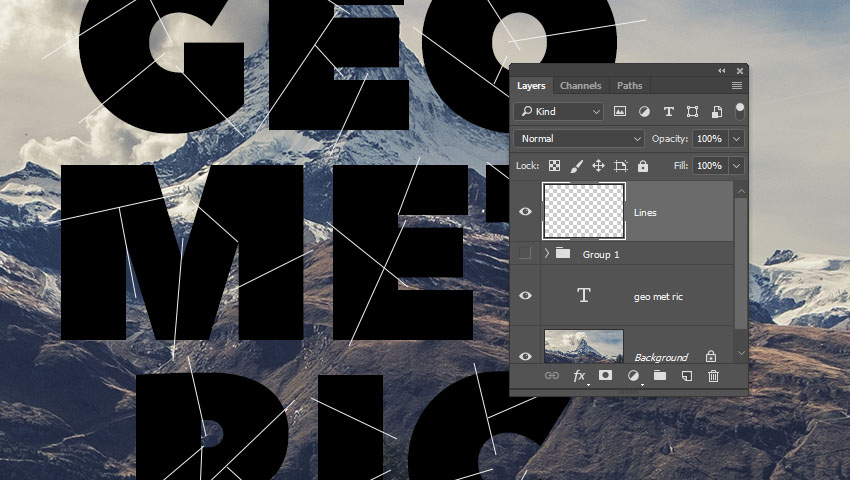Screen dimensions: 850x480
Task: Click the layers list scrollbar thumb
Action: (x=741, y=263)
